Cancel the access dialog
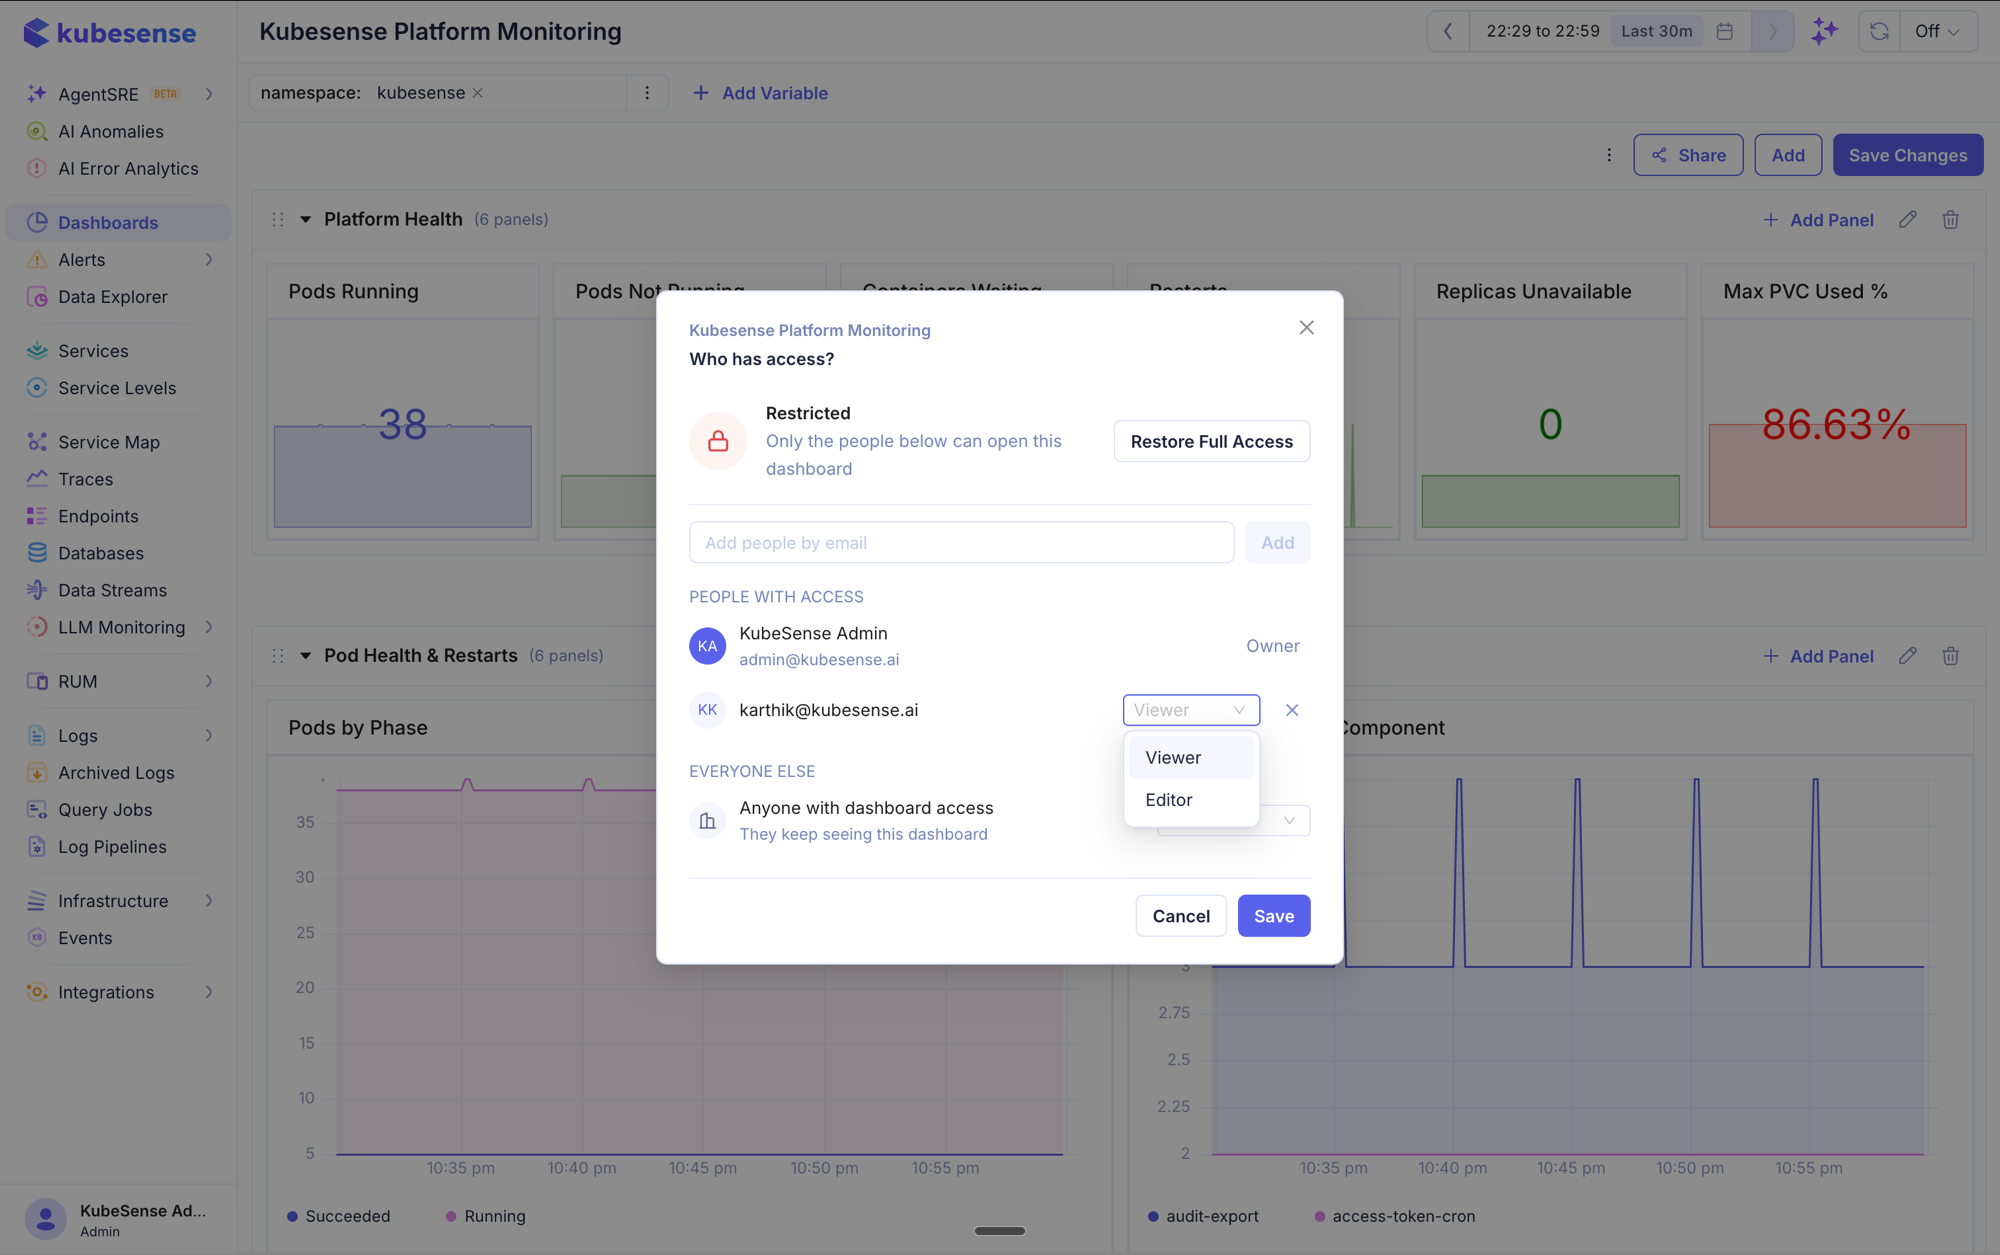 click(1181, 916)
